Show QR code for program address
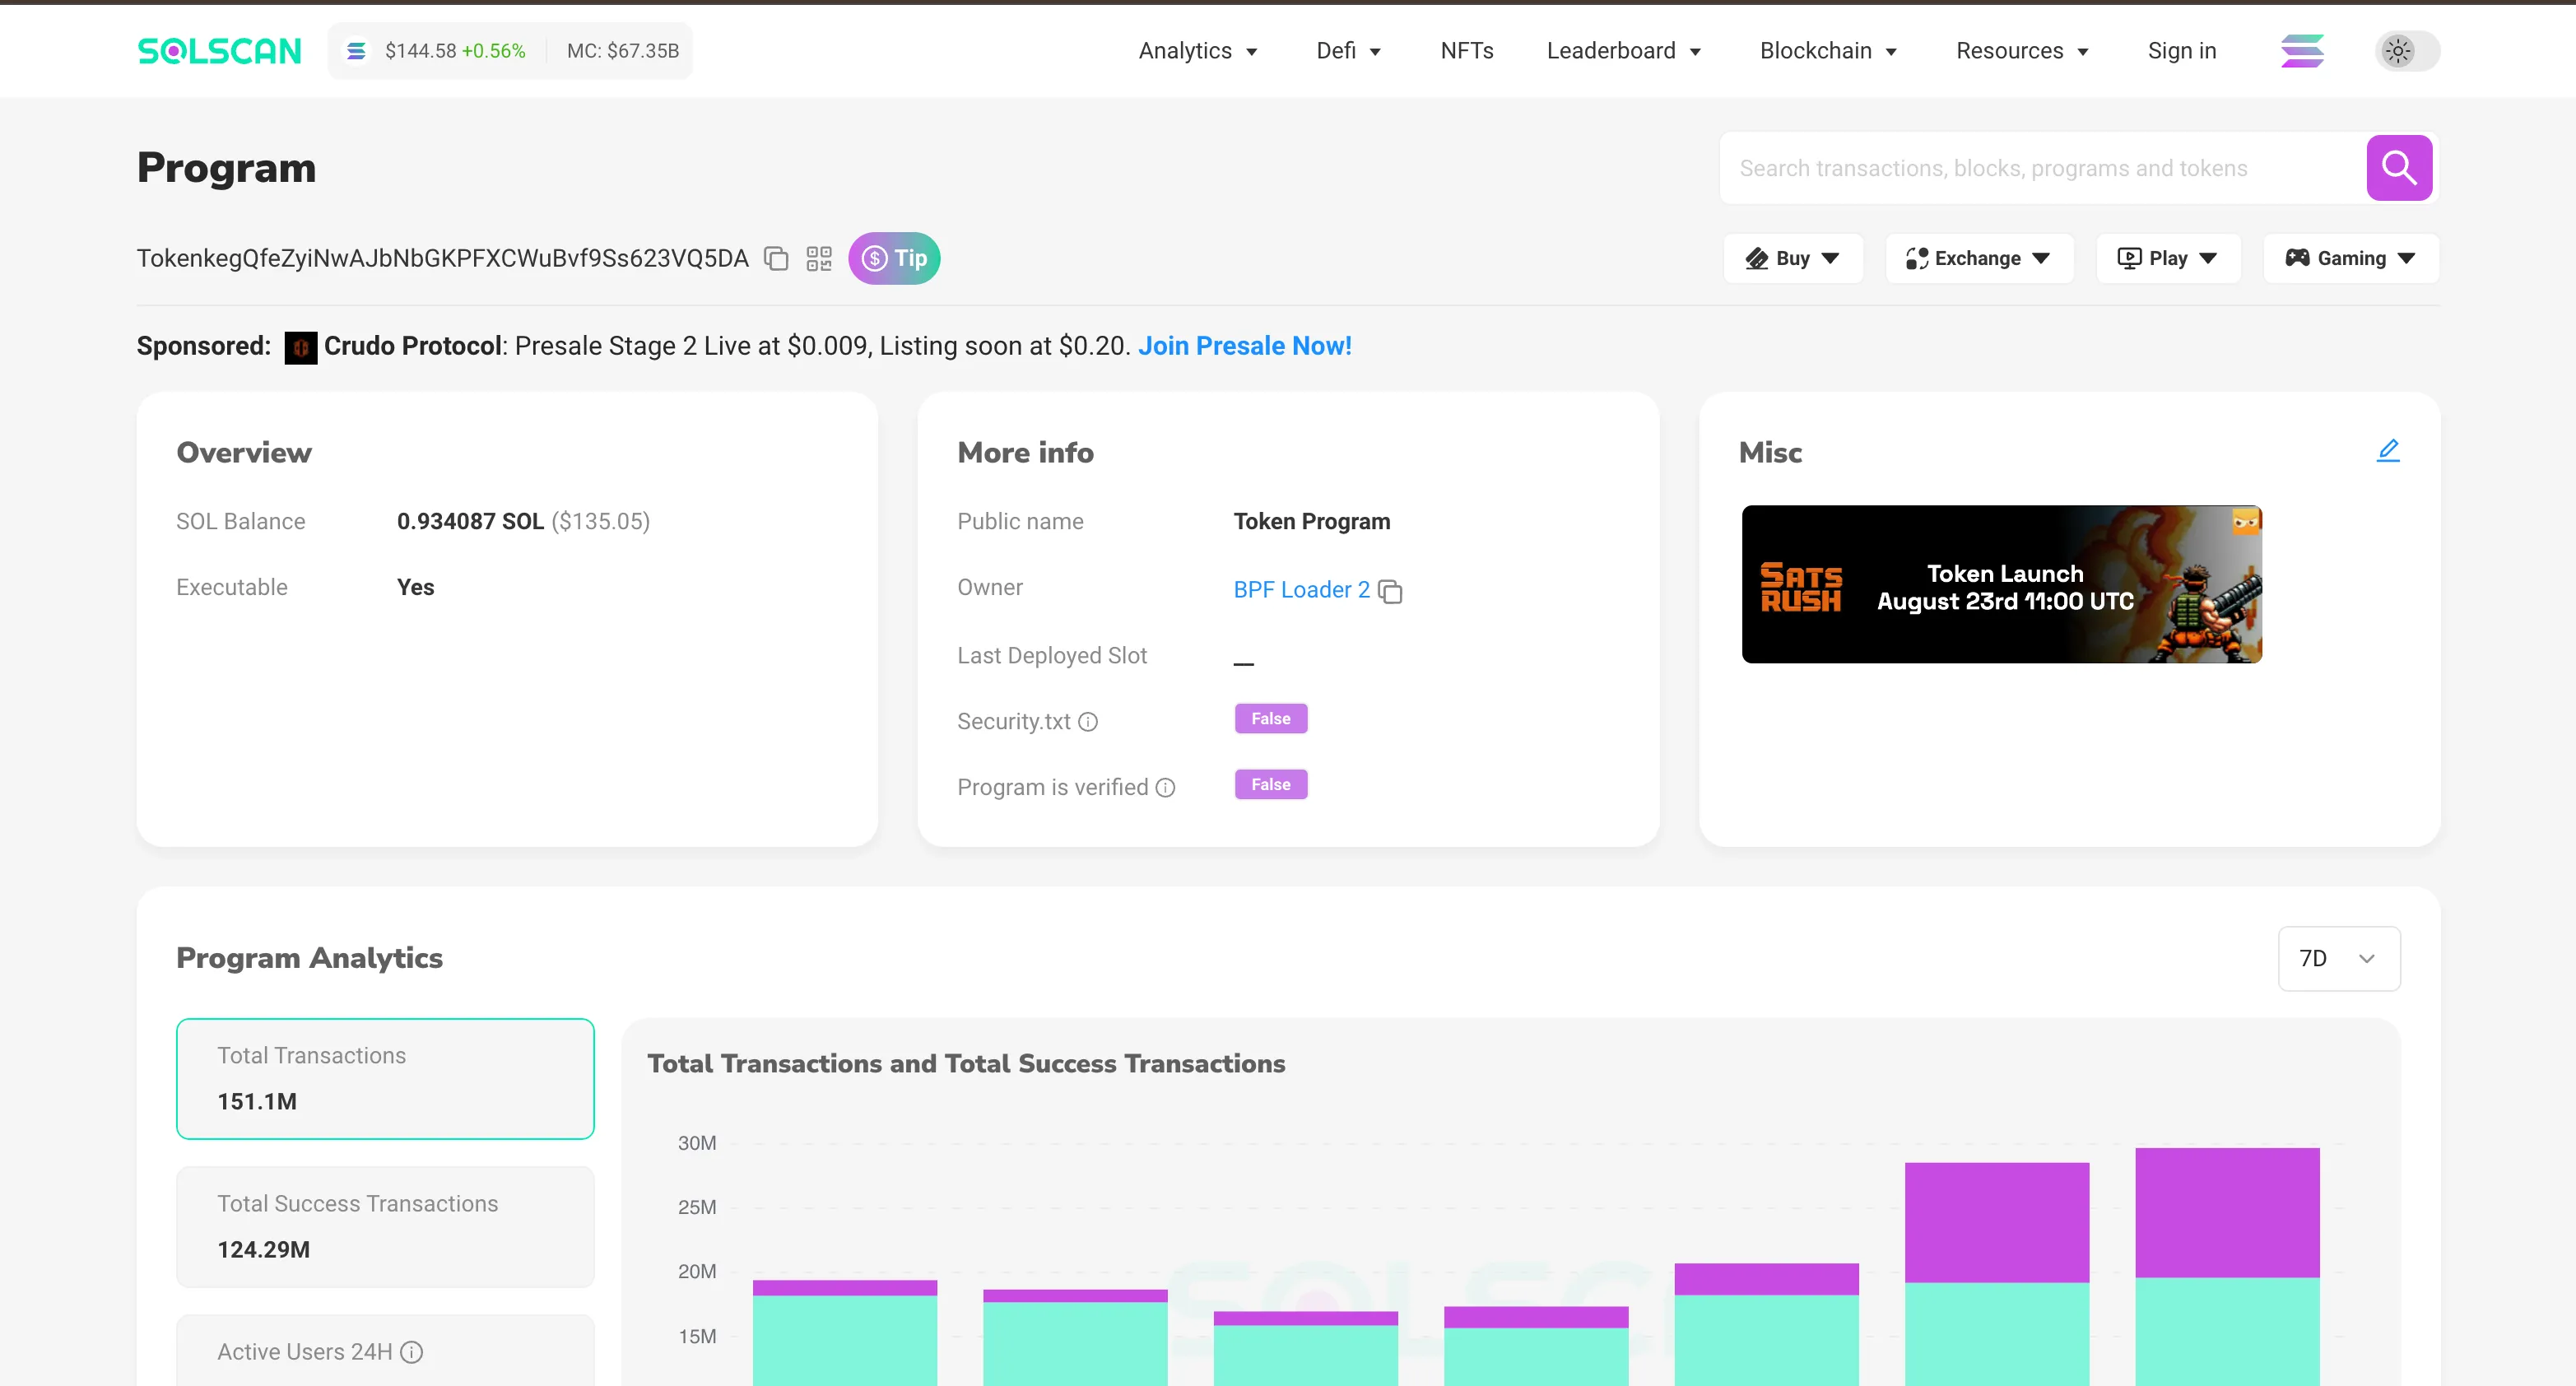2576x1386 pixels. click(819, 259)
